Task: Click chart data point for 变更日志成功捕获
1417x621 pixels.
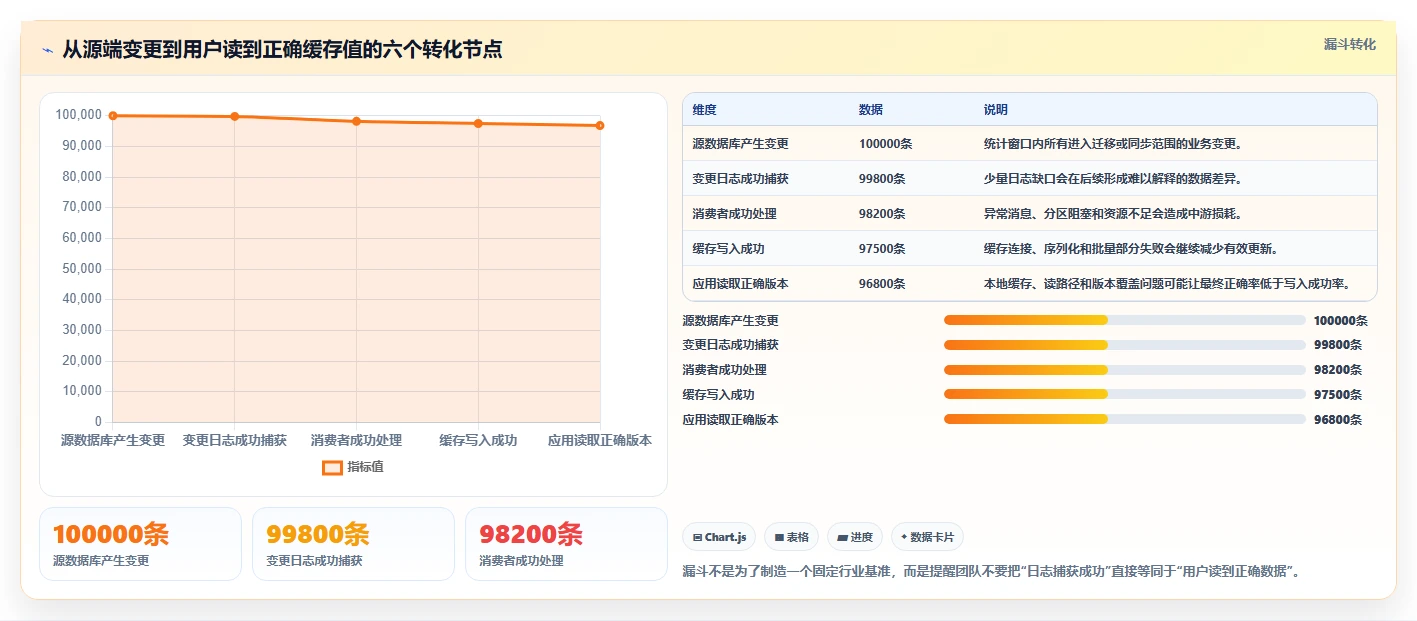Action: click(x=235, y=117)
